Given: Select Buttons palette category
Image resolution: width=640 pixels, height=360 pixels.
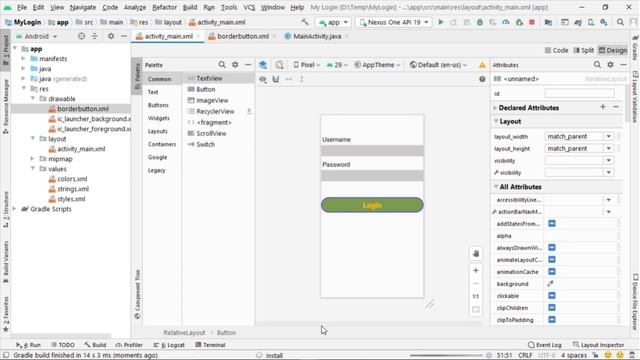Looking at the screenshot, I should coord(158,105).
